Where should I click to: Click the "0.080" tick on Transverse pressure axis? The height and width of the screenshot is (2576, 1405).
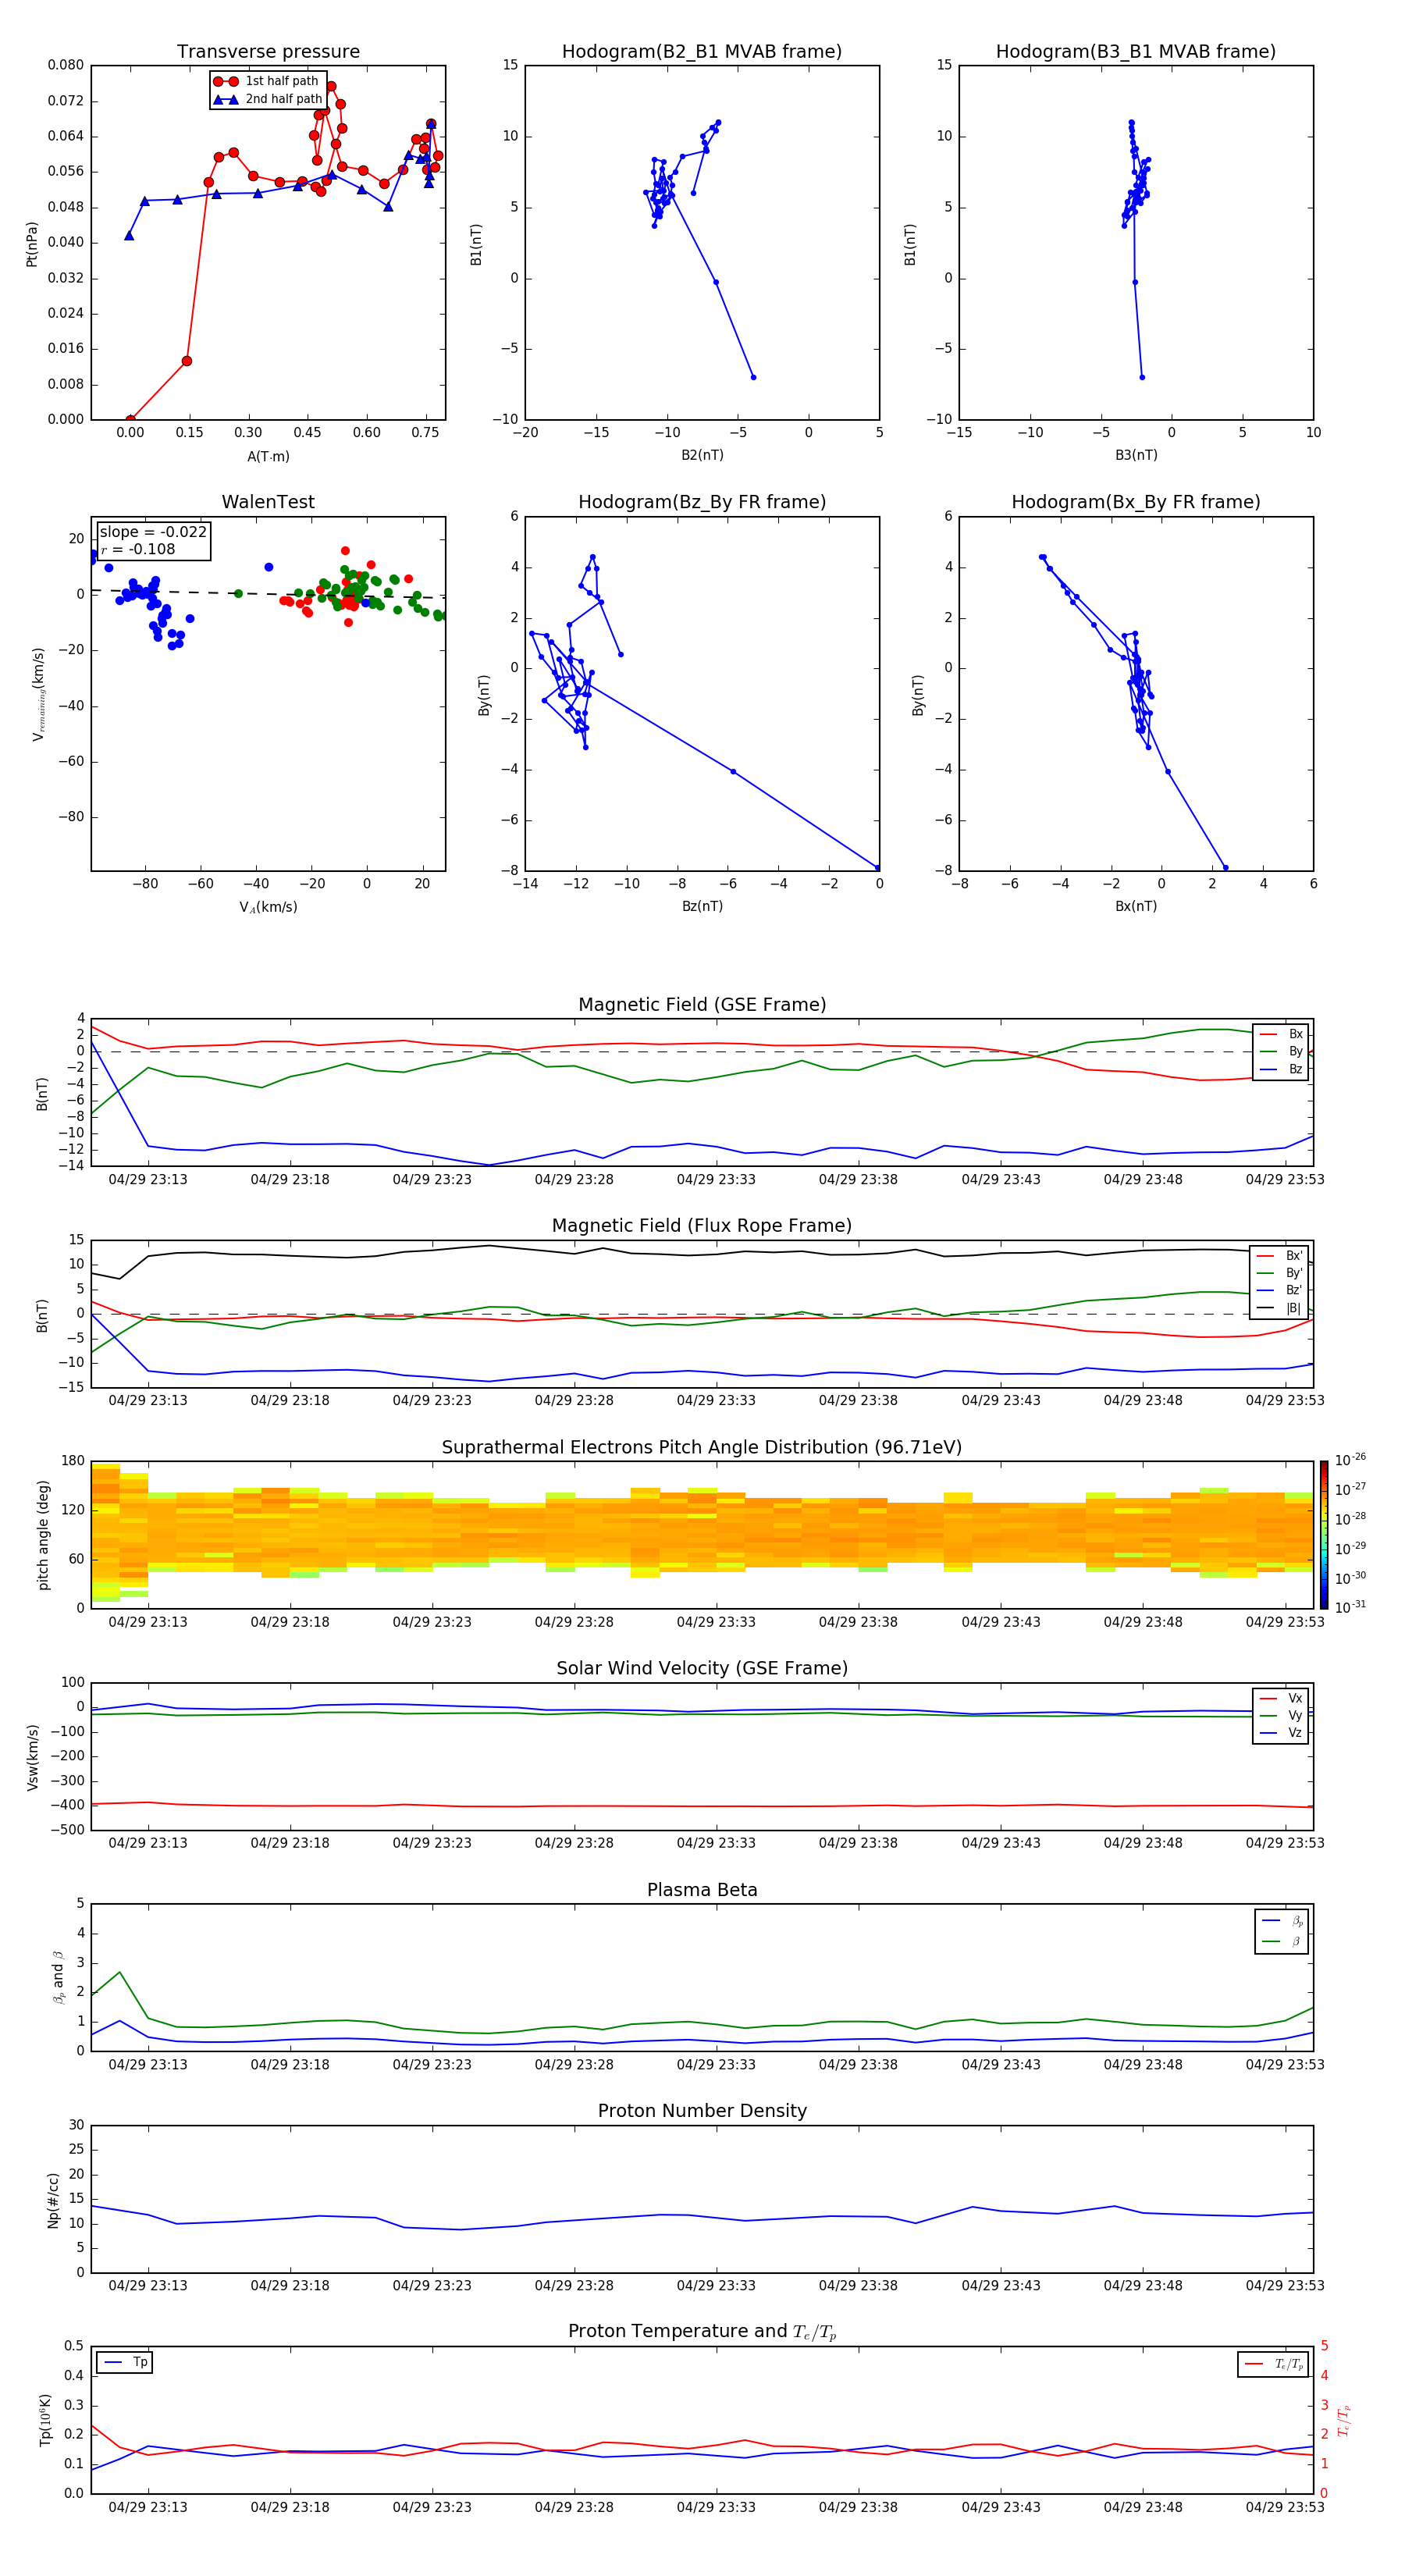coord(66,65)
